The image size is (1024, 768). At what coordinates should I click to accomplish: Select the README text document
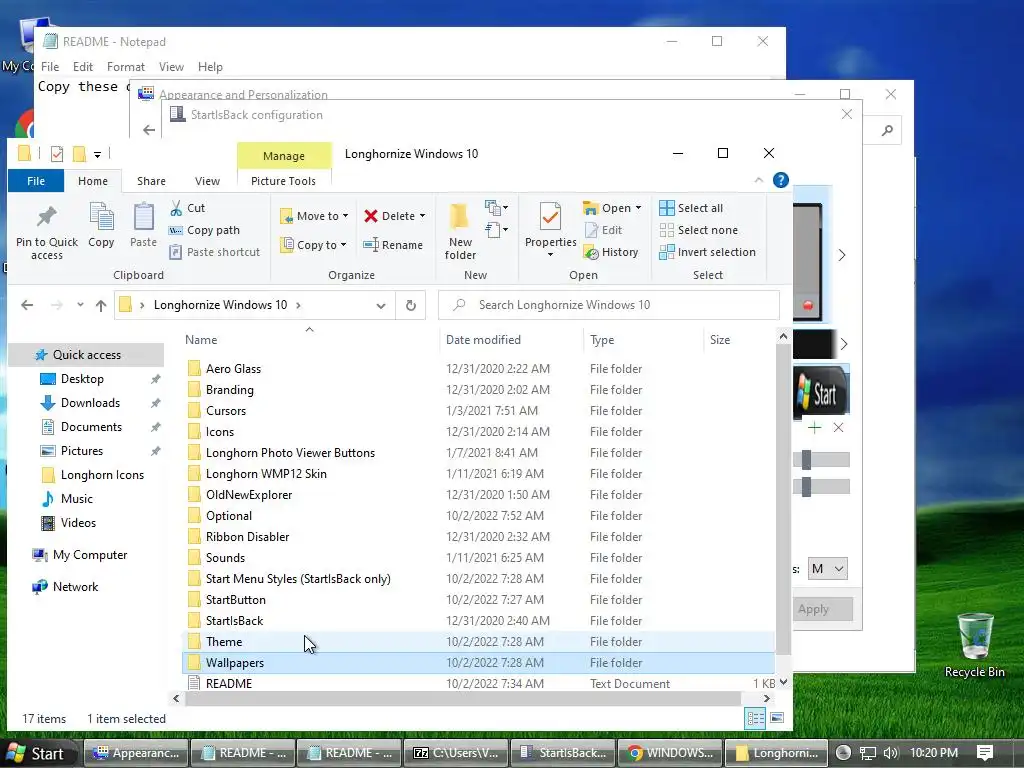478,683
